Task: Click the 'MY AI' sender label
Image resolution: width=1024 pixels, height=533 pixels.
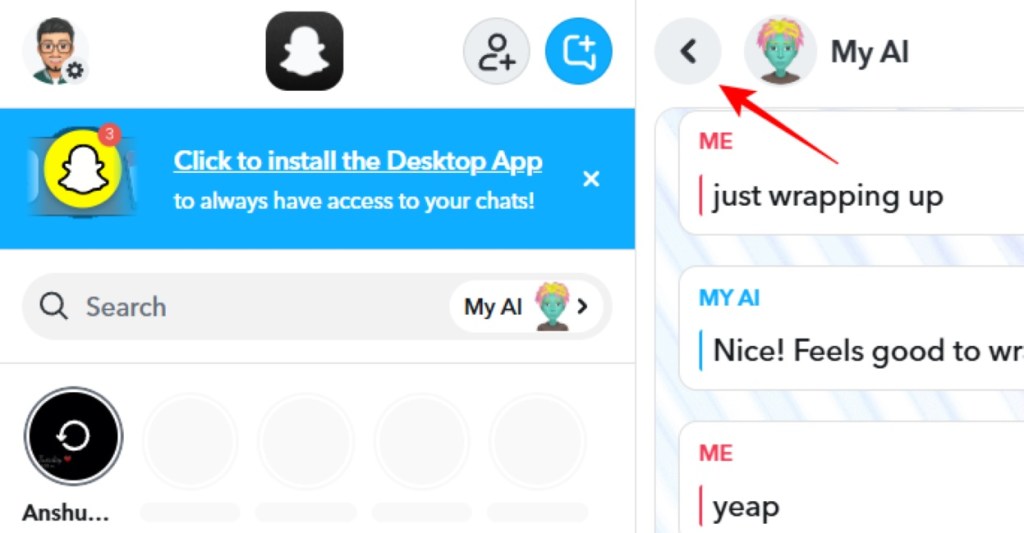Action: point(729,298)
